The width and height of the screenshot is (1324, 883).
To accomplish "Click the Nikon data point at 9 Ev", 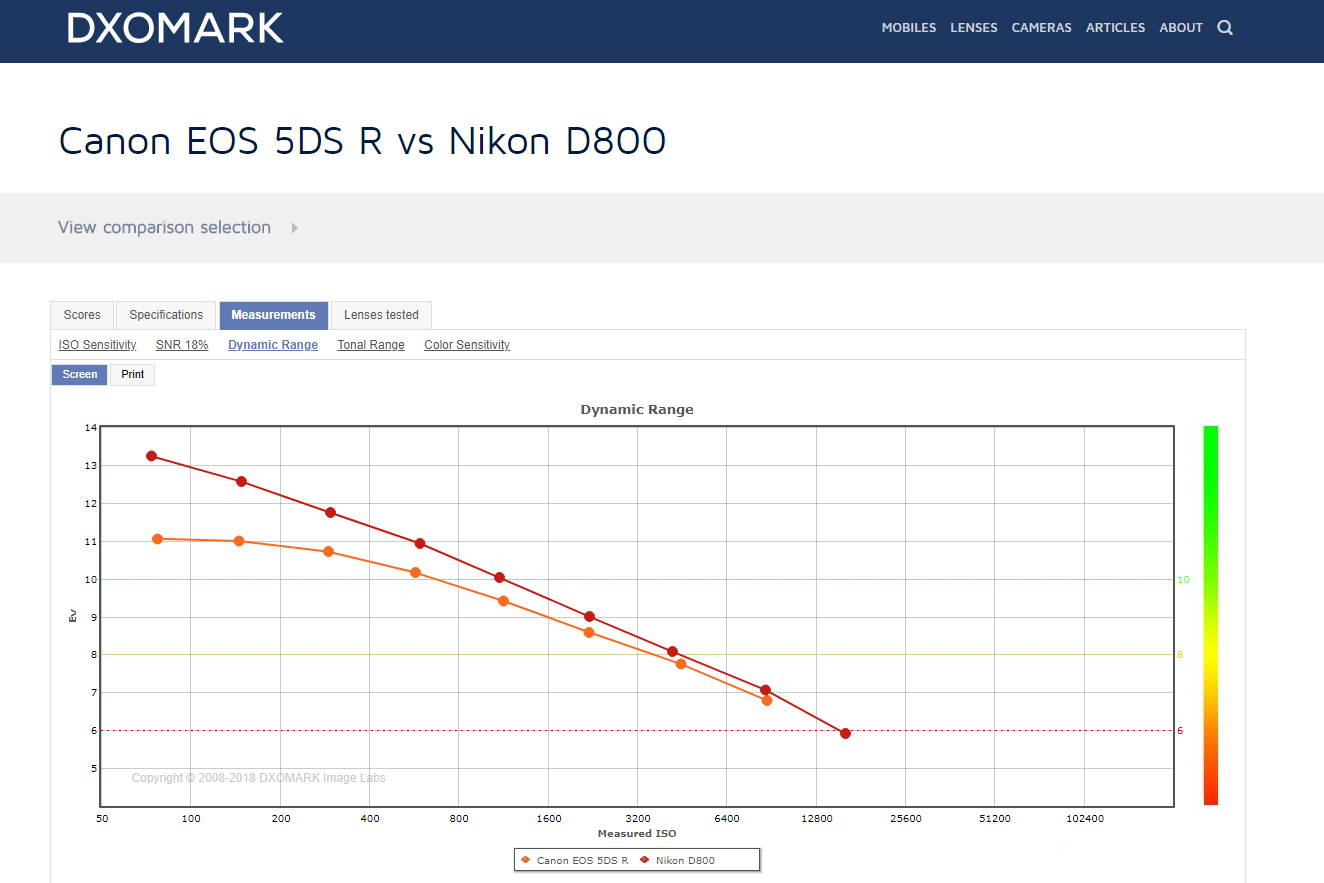I will [589, 617].
